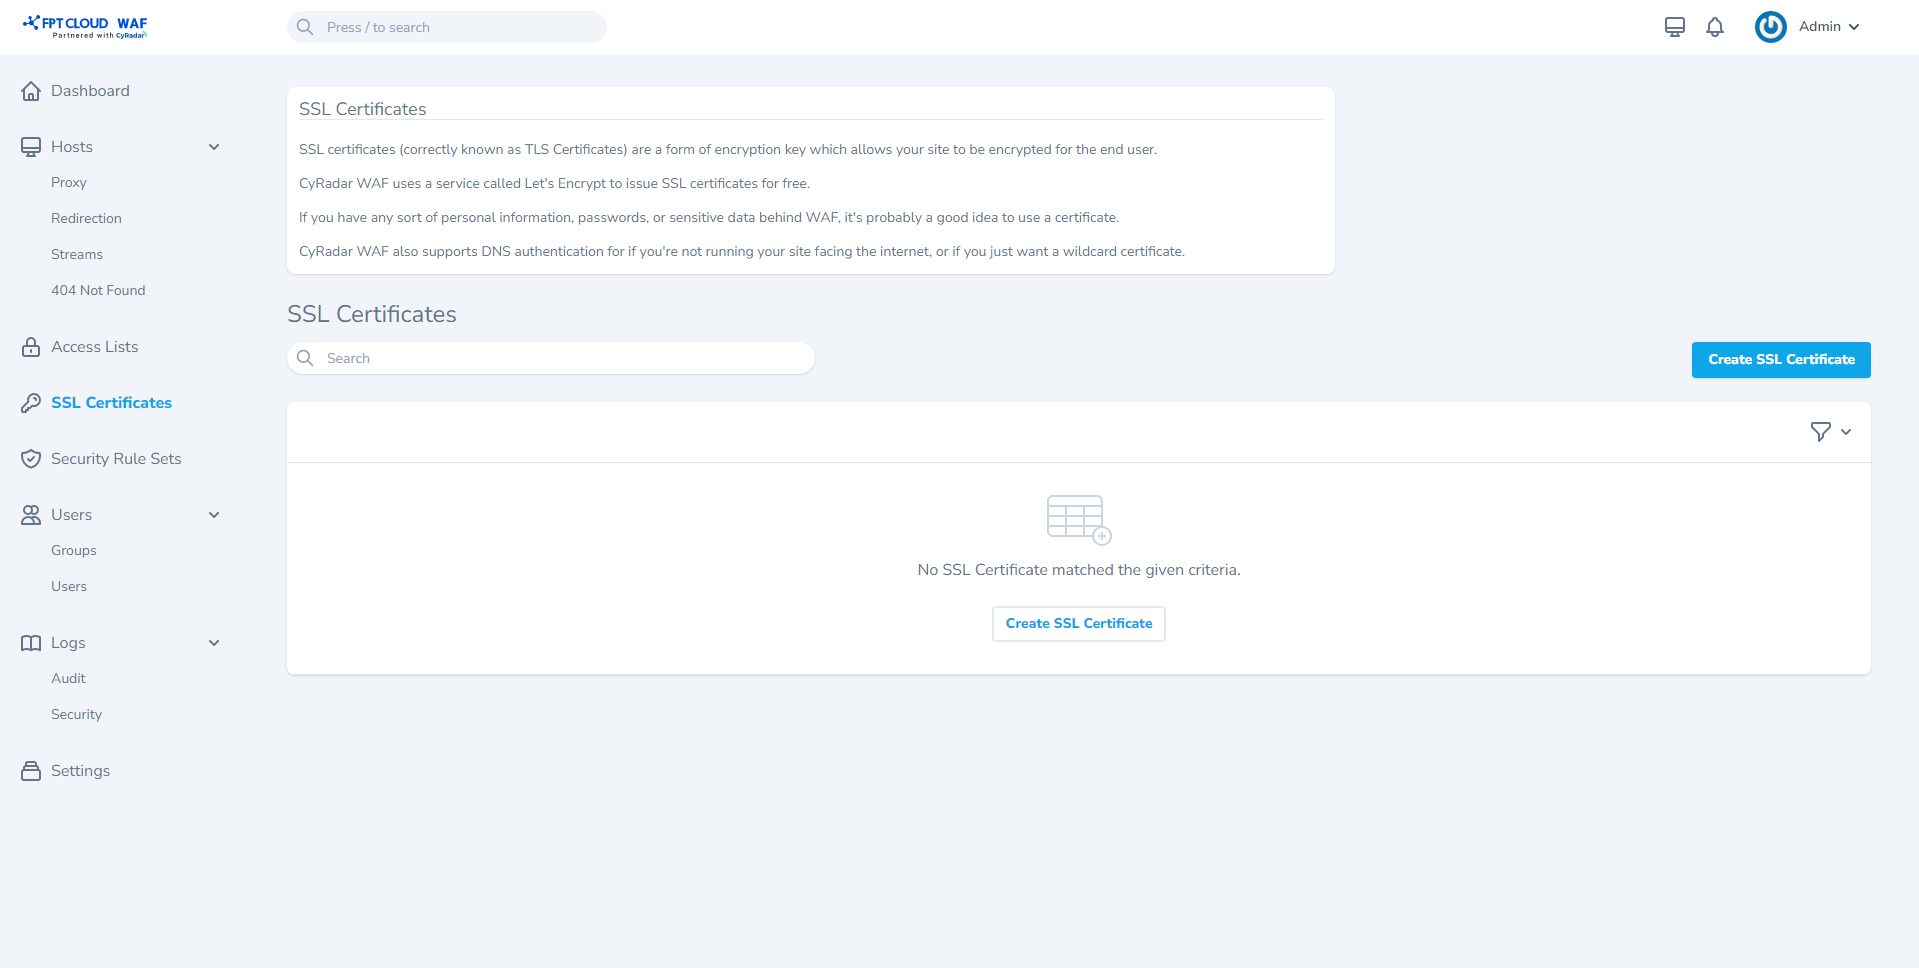Click the Security Rule Sets shield icon
1919x968 pixels.
pos(31,459)
